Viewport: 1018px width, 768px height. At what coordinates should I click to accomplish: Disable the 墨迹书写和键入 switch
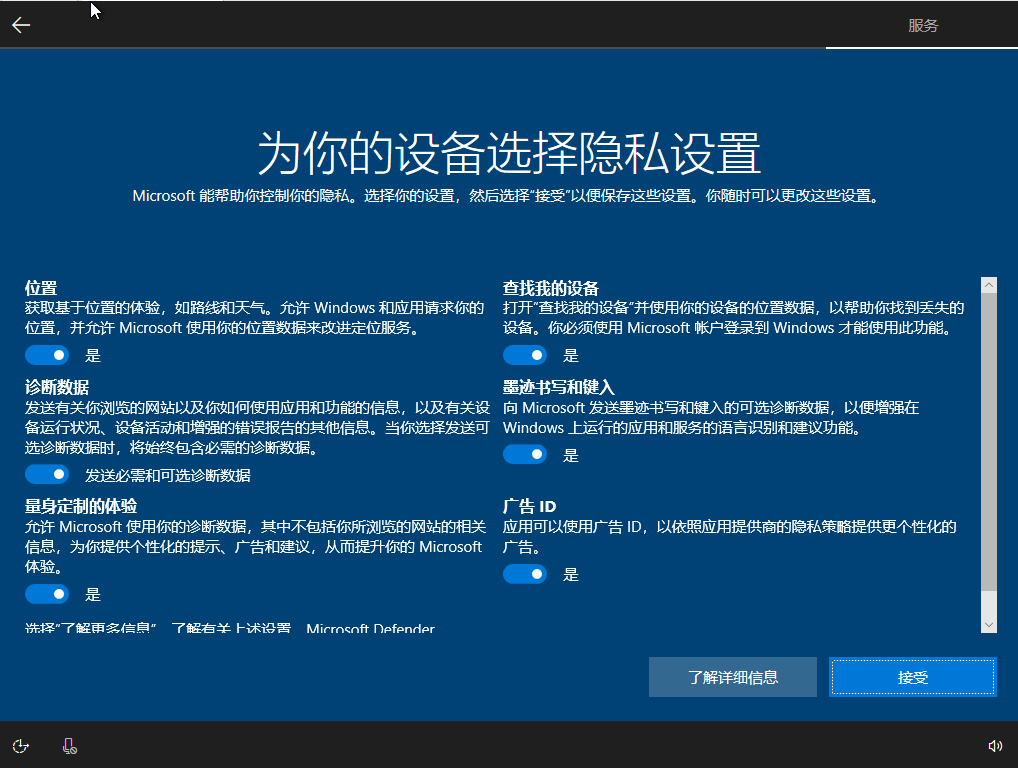525,454
